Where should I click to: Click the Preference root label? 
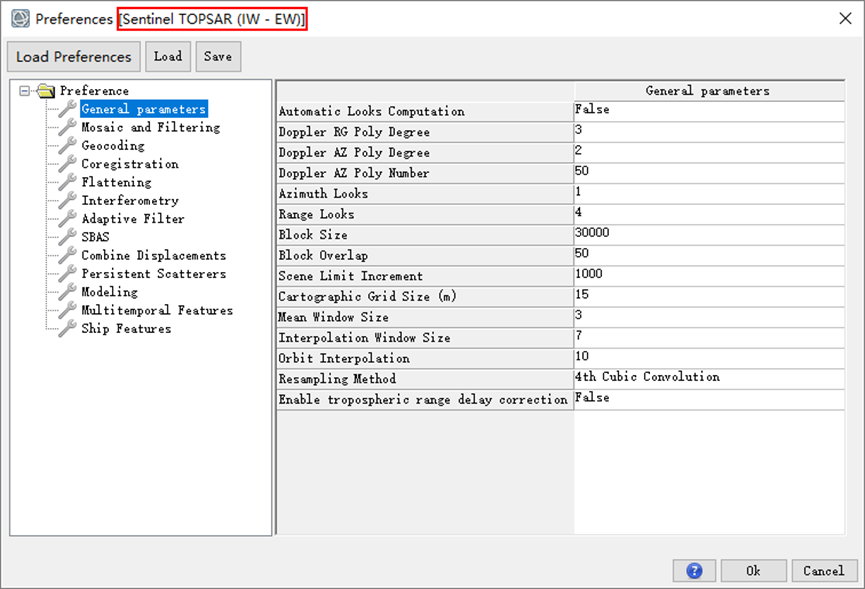[x=94, y=90]
